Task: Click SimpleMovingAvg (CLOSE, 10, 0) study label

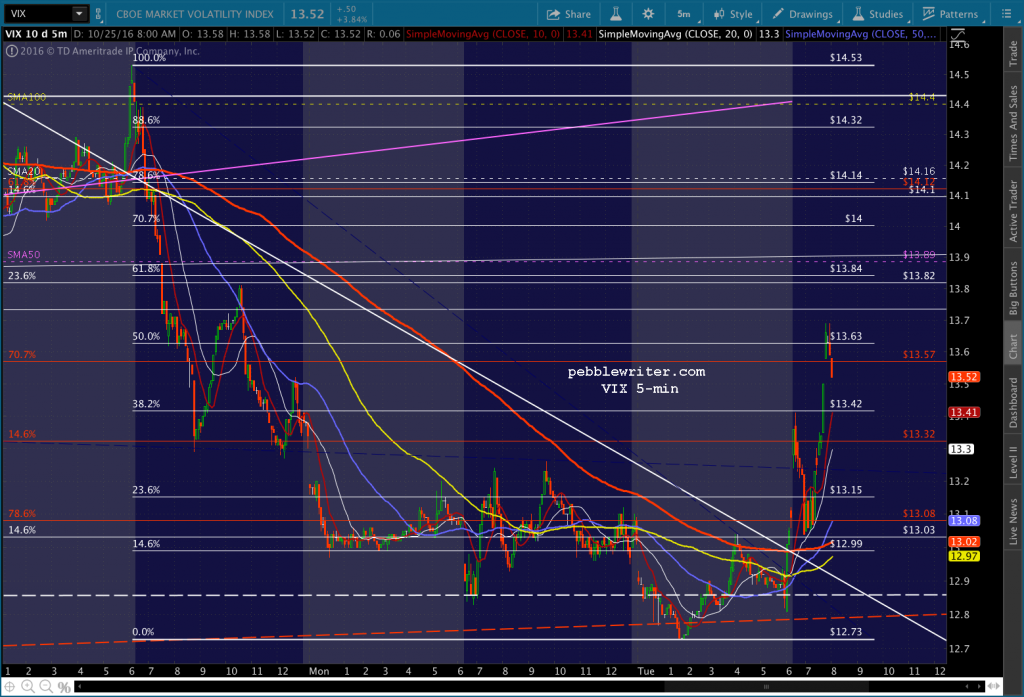Action: click(483, 34)
